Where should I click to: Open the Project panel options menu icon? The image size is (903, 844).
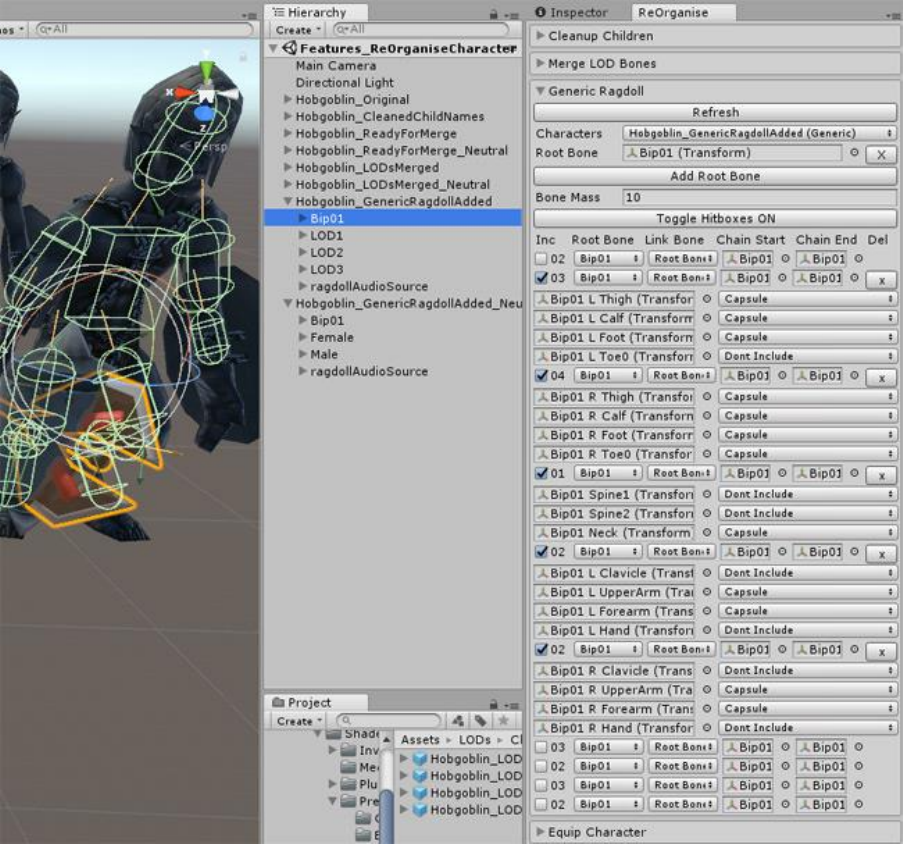(x=511, y=705)
